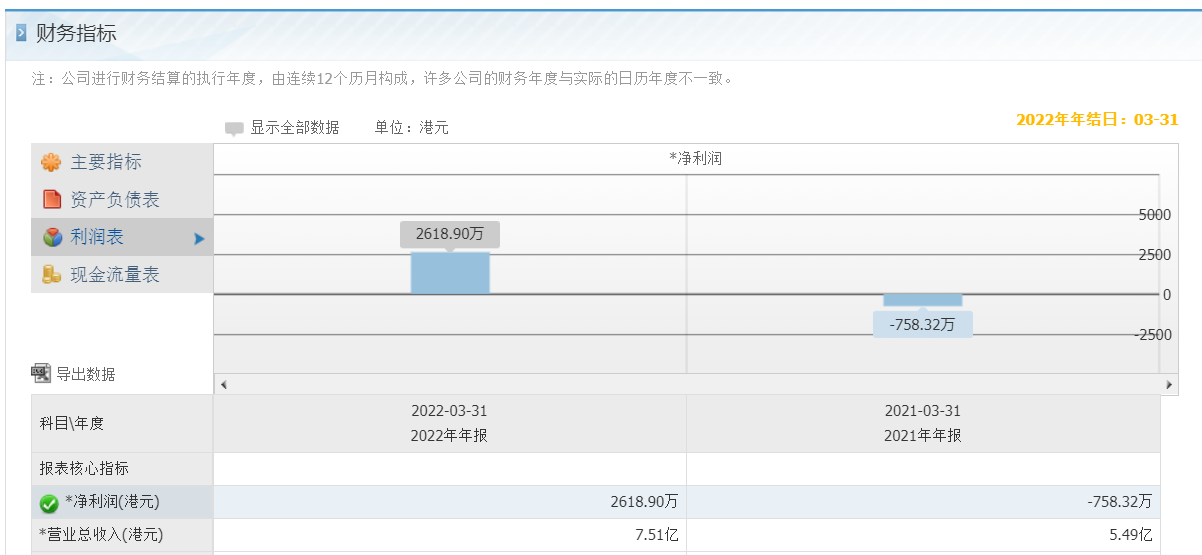1202x555 pixels.
Task: Toggle the green check beside 净利润
Action: pos(49,503)
